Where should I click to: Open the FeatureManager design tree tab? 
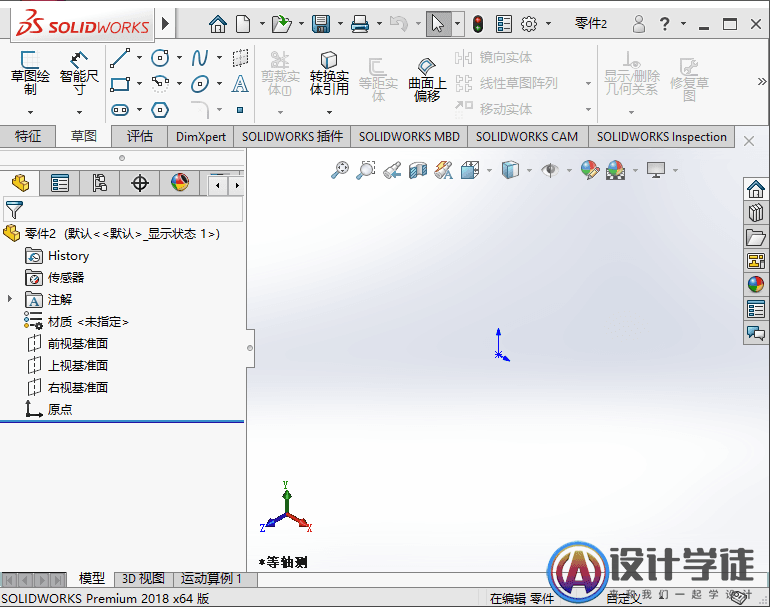(20, 183)
